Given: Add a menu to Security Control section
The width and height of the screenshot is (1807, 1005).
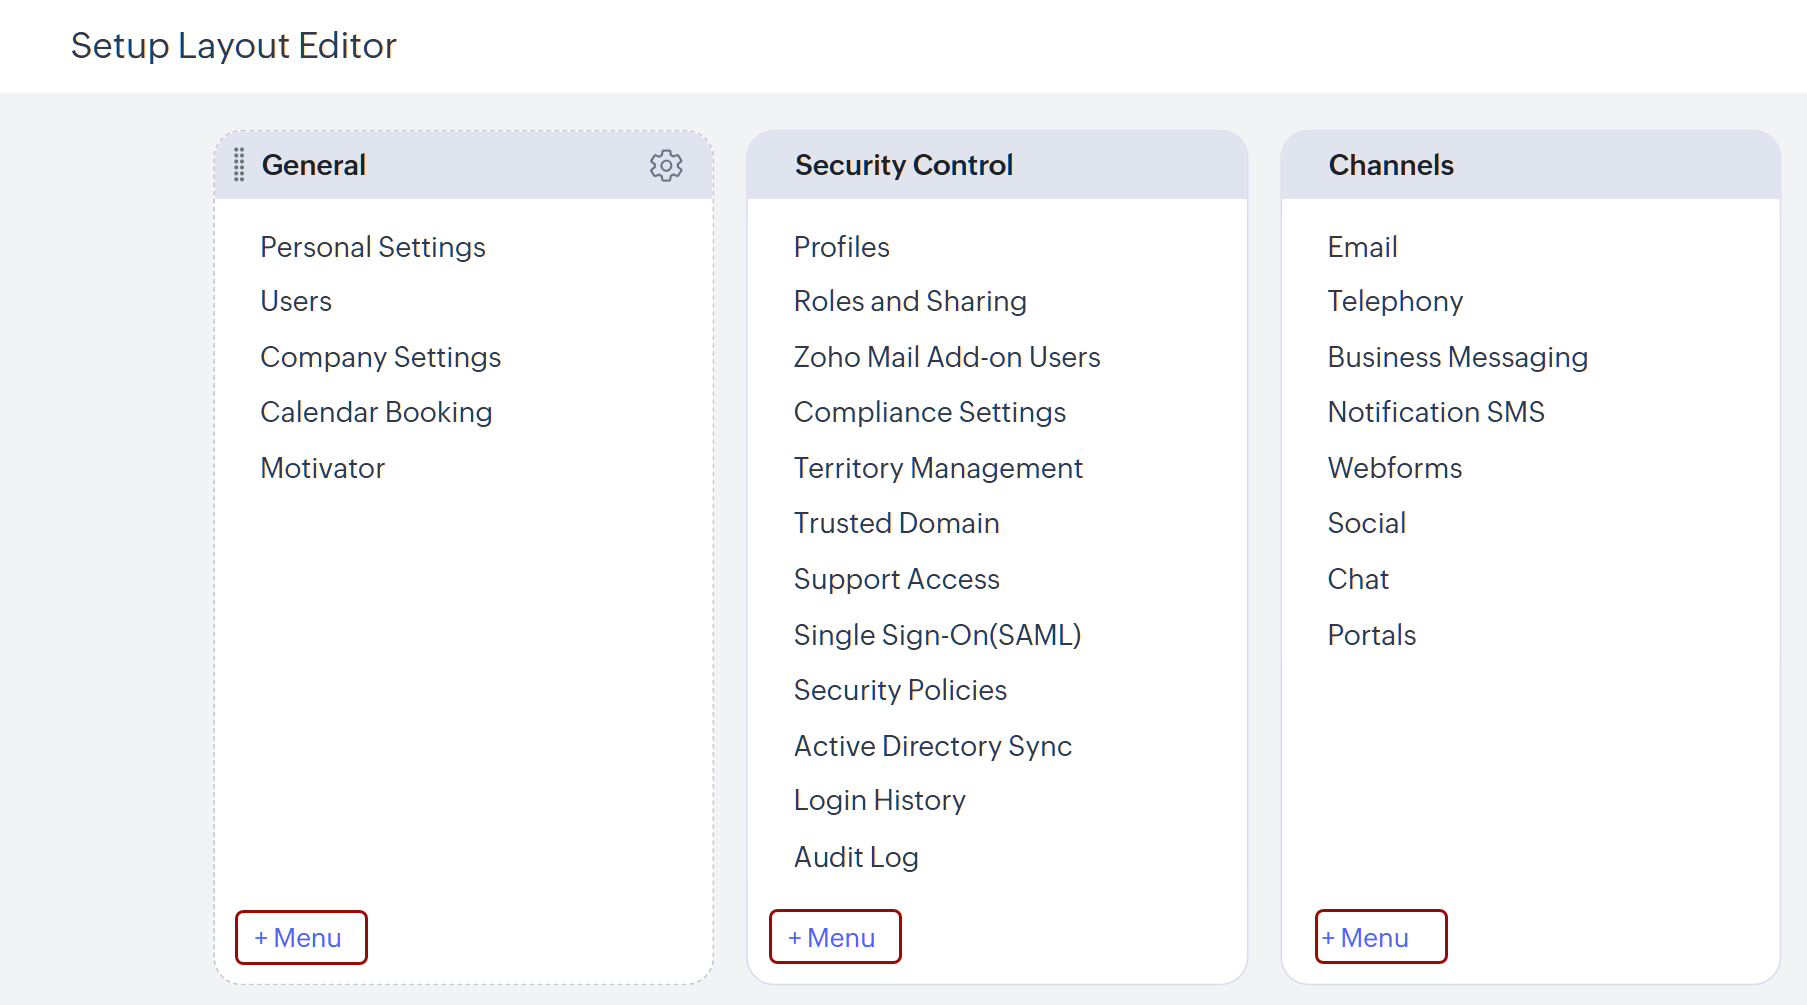Looking at the screenshot, I should pyautogui.click(x=835, y=937).
